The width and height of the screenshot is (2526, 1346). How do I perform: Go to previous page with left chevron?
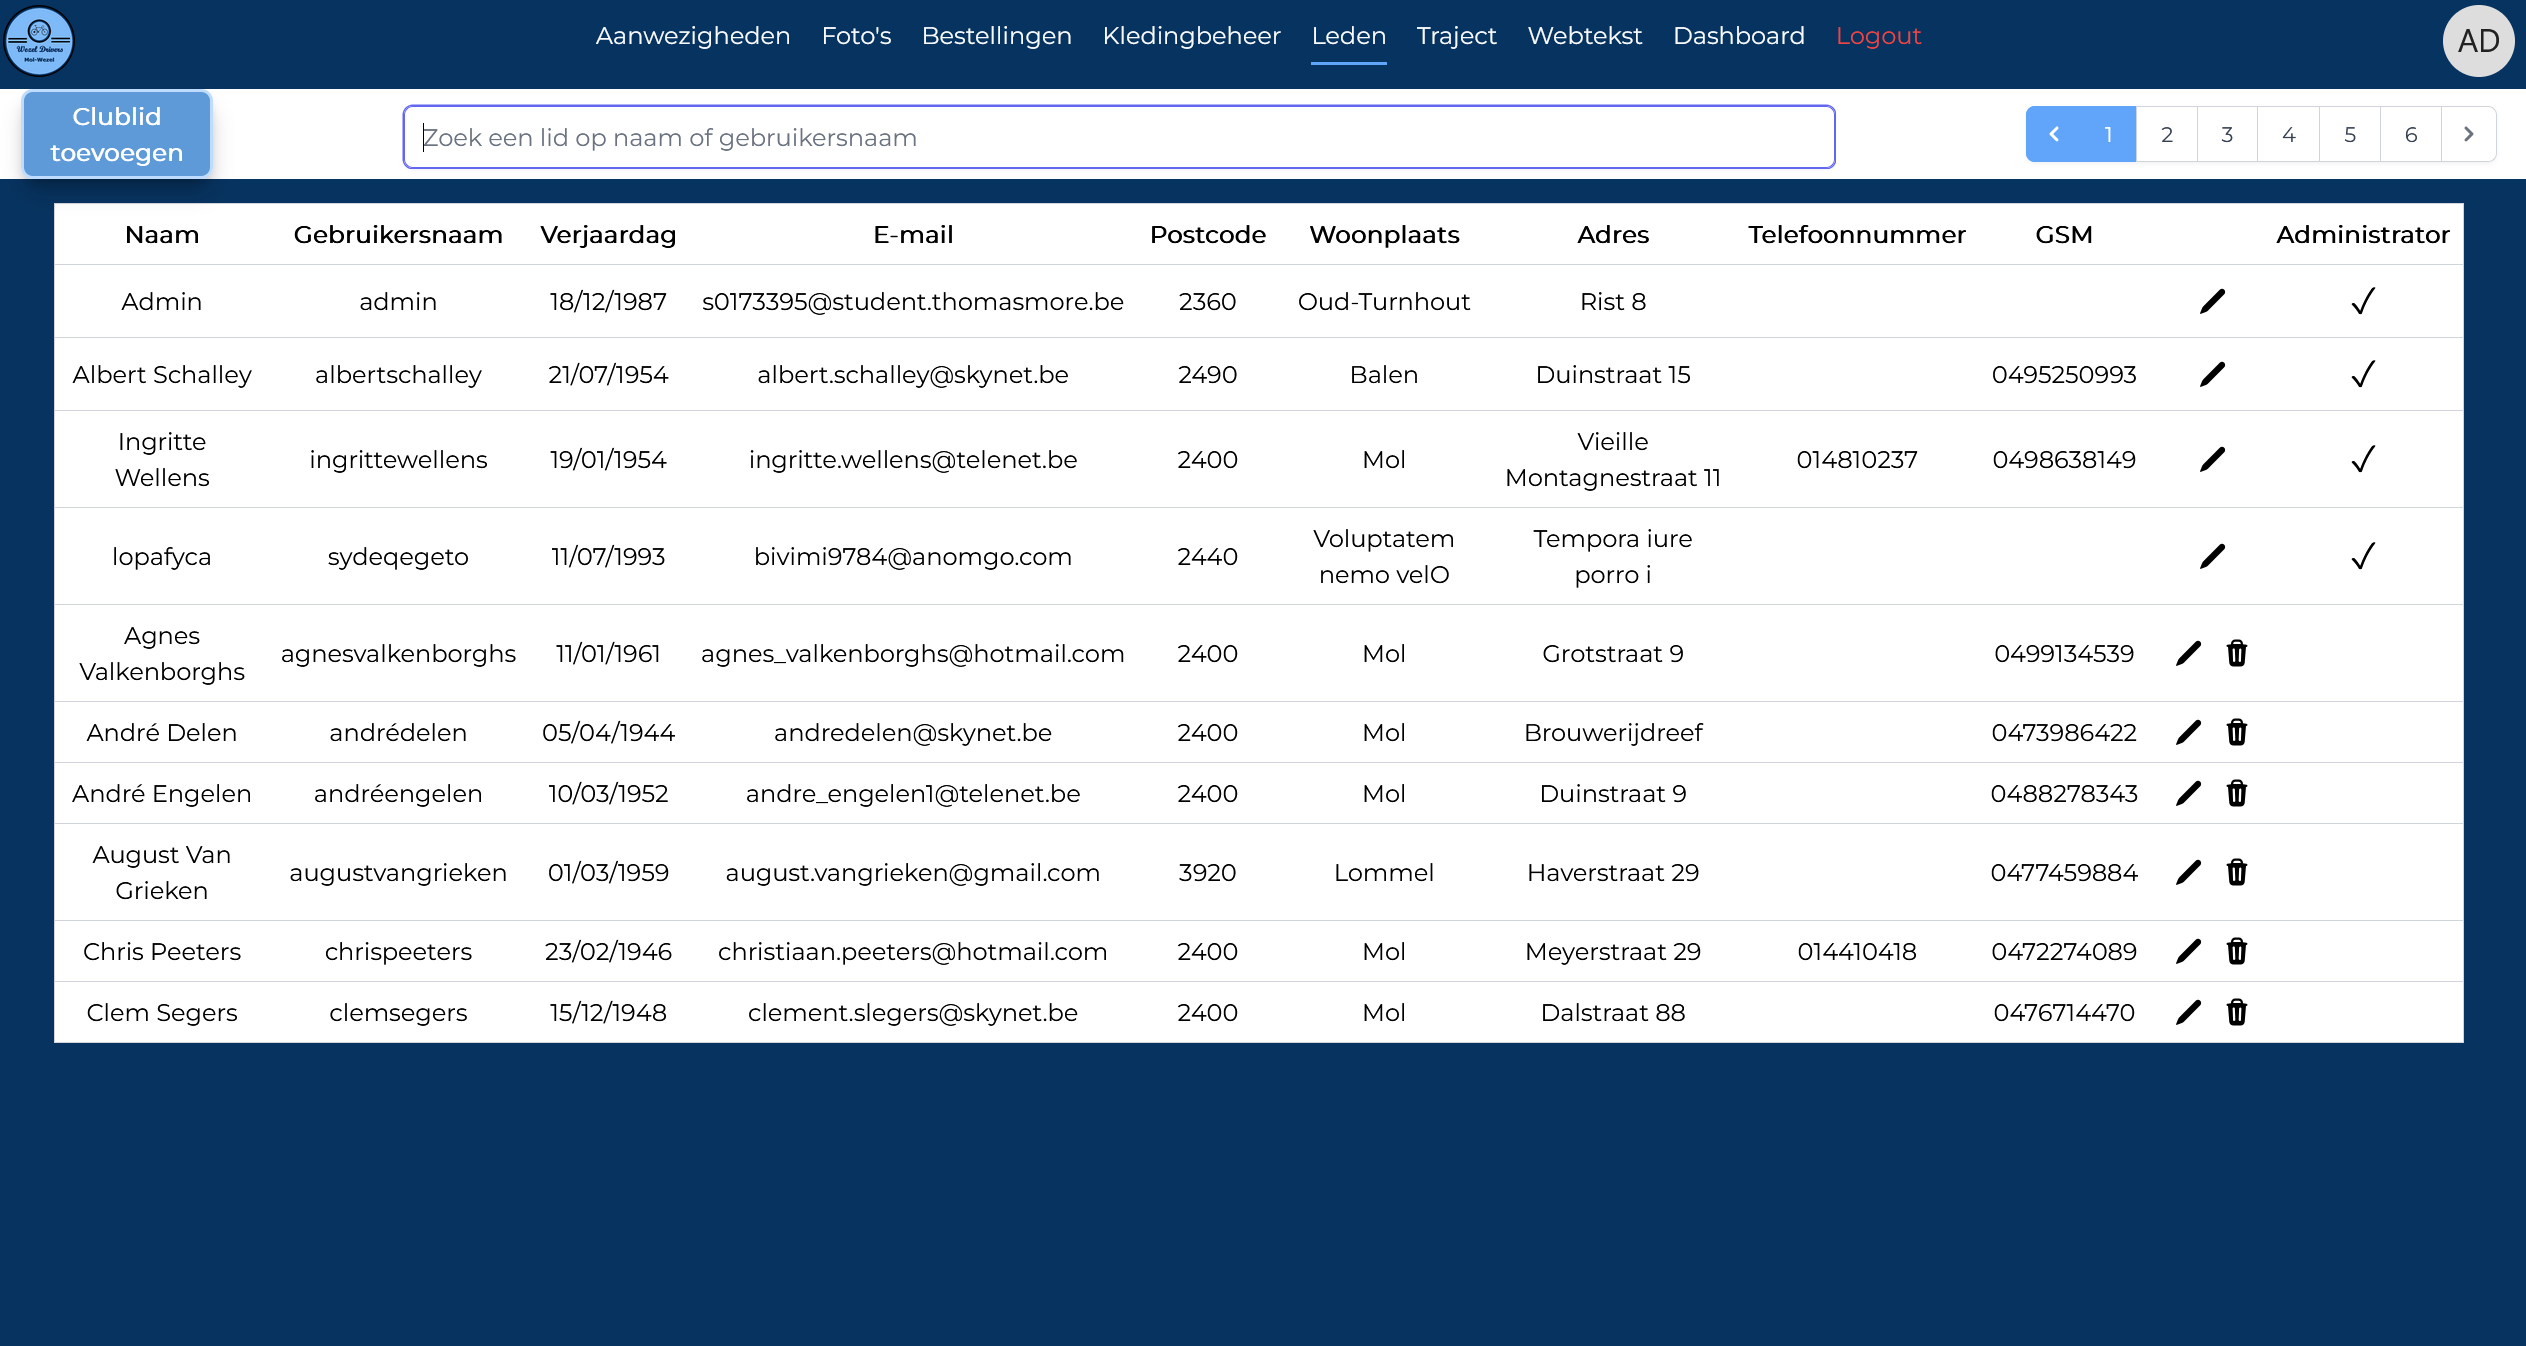coord(2055,133)
